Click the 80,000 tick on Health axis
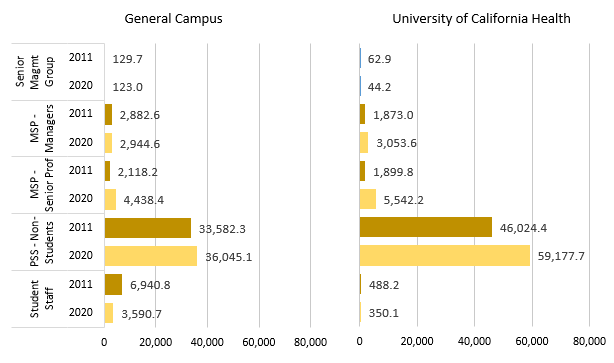The image size is (614, 363). point(589,341)
